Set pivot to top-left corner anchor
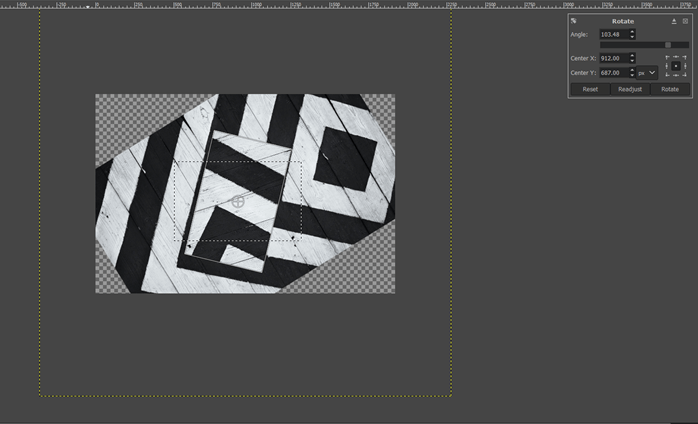Viewport: 698px width, 424px height. click(x=667, y=57)
